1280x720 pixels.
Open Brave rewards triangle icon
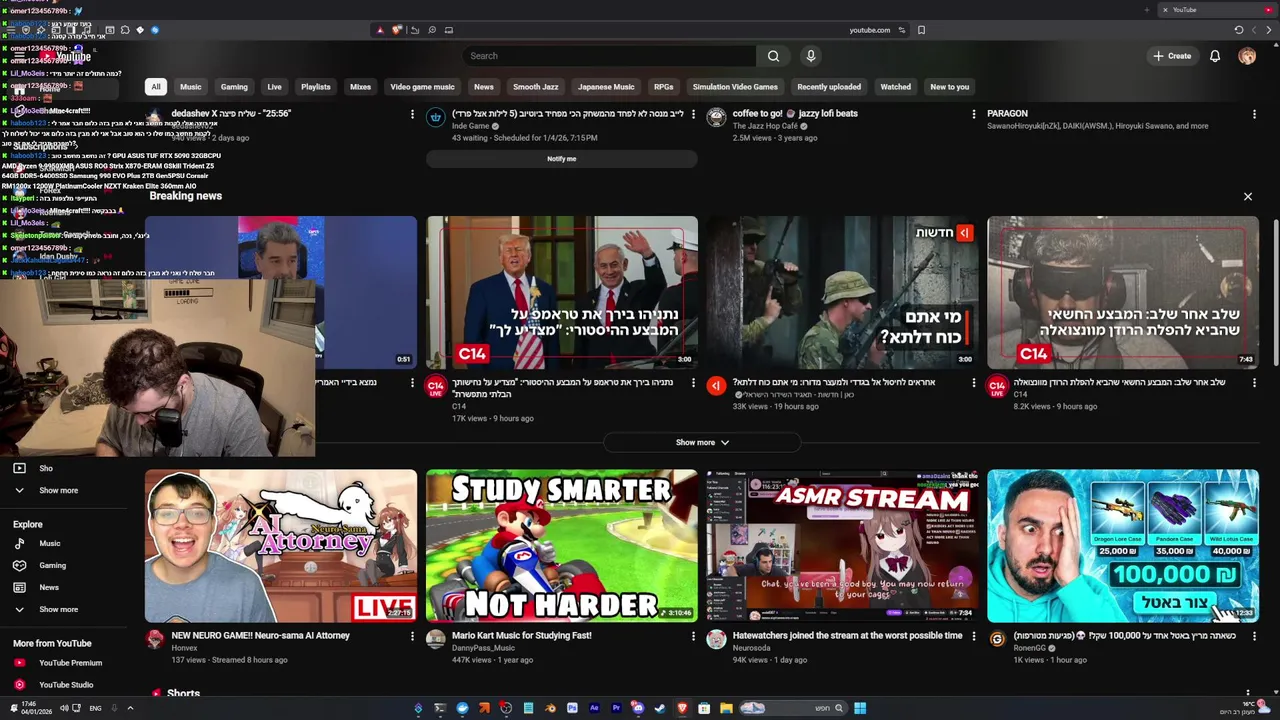pyautogui.click(x=380, y=30)
